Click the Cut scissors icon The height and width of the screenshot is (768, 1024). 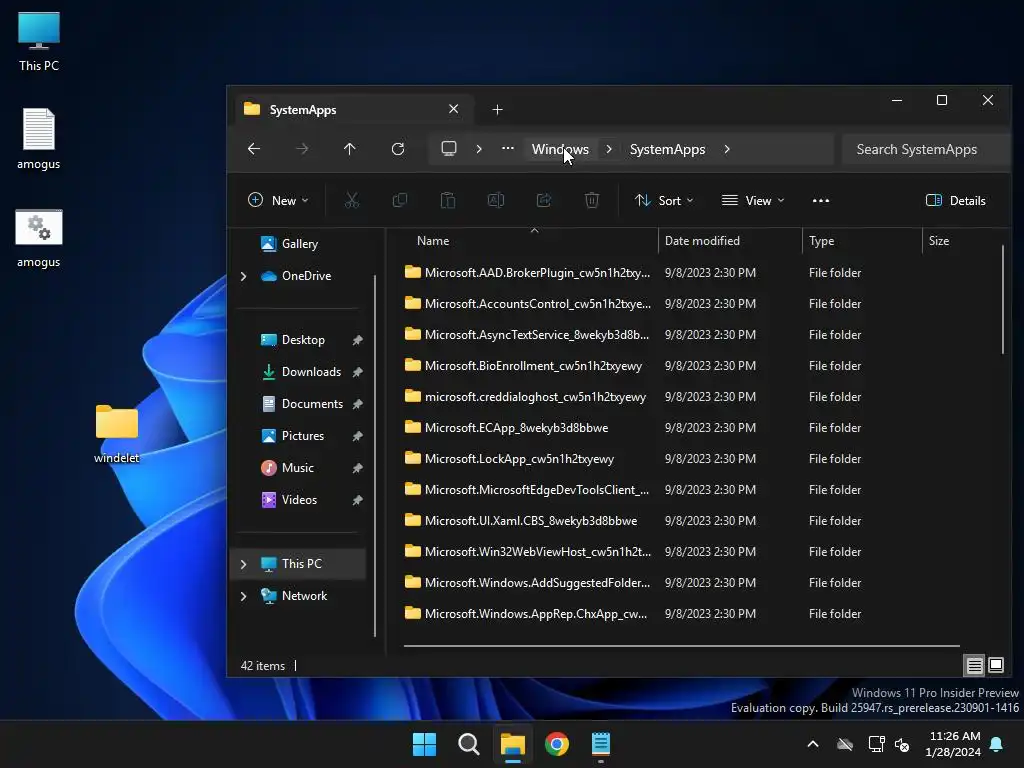coord(352,200)
